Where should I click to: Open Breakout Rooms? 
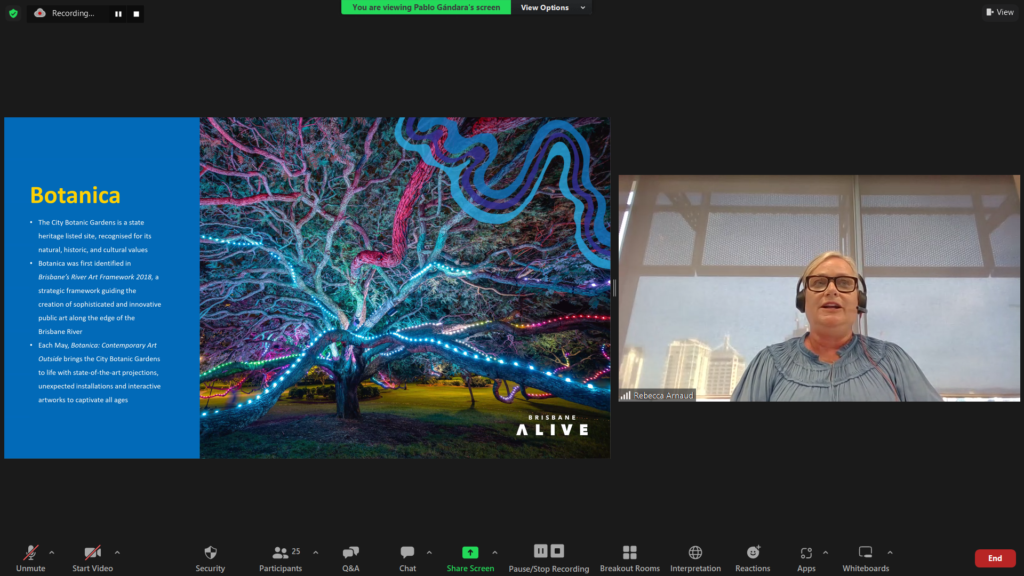click(x=630, y=553)
